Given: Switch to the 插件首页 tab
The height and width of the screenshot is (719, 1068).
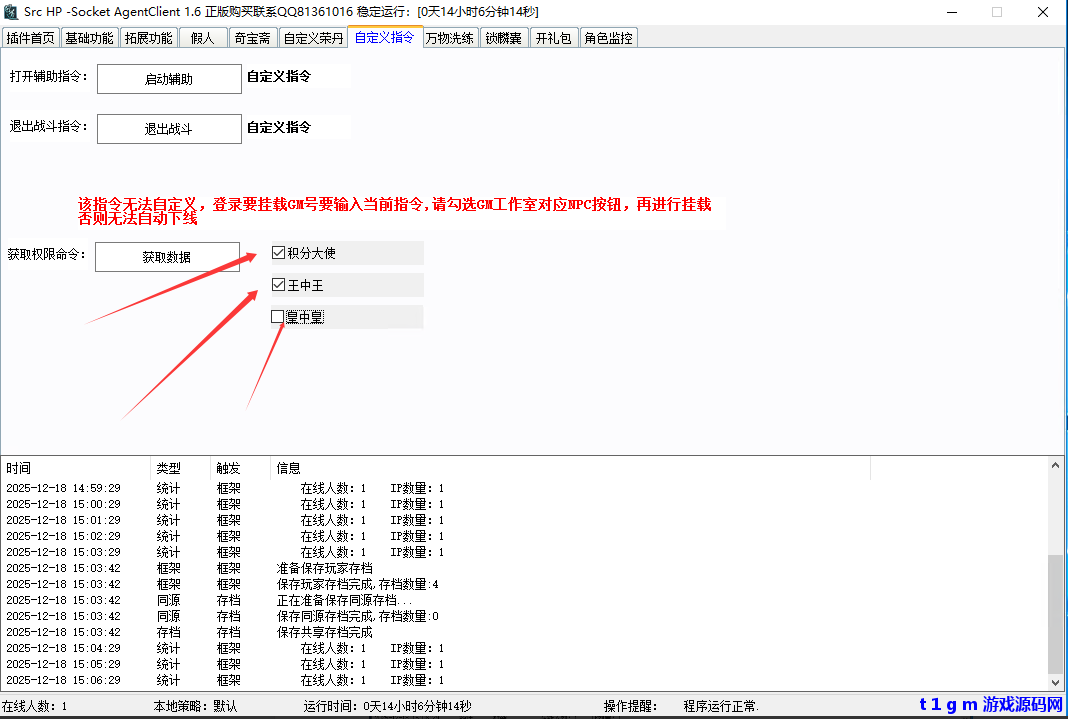Looking at the screenshot, I should 30,37.
